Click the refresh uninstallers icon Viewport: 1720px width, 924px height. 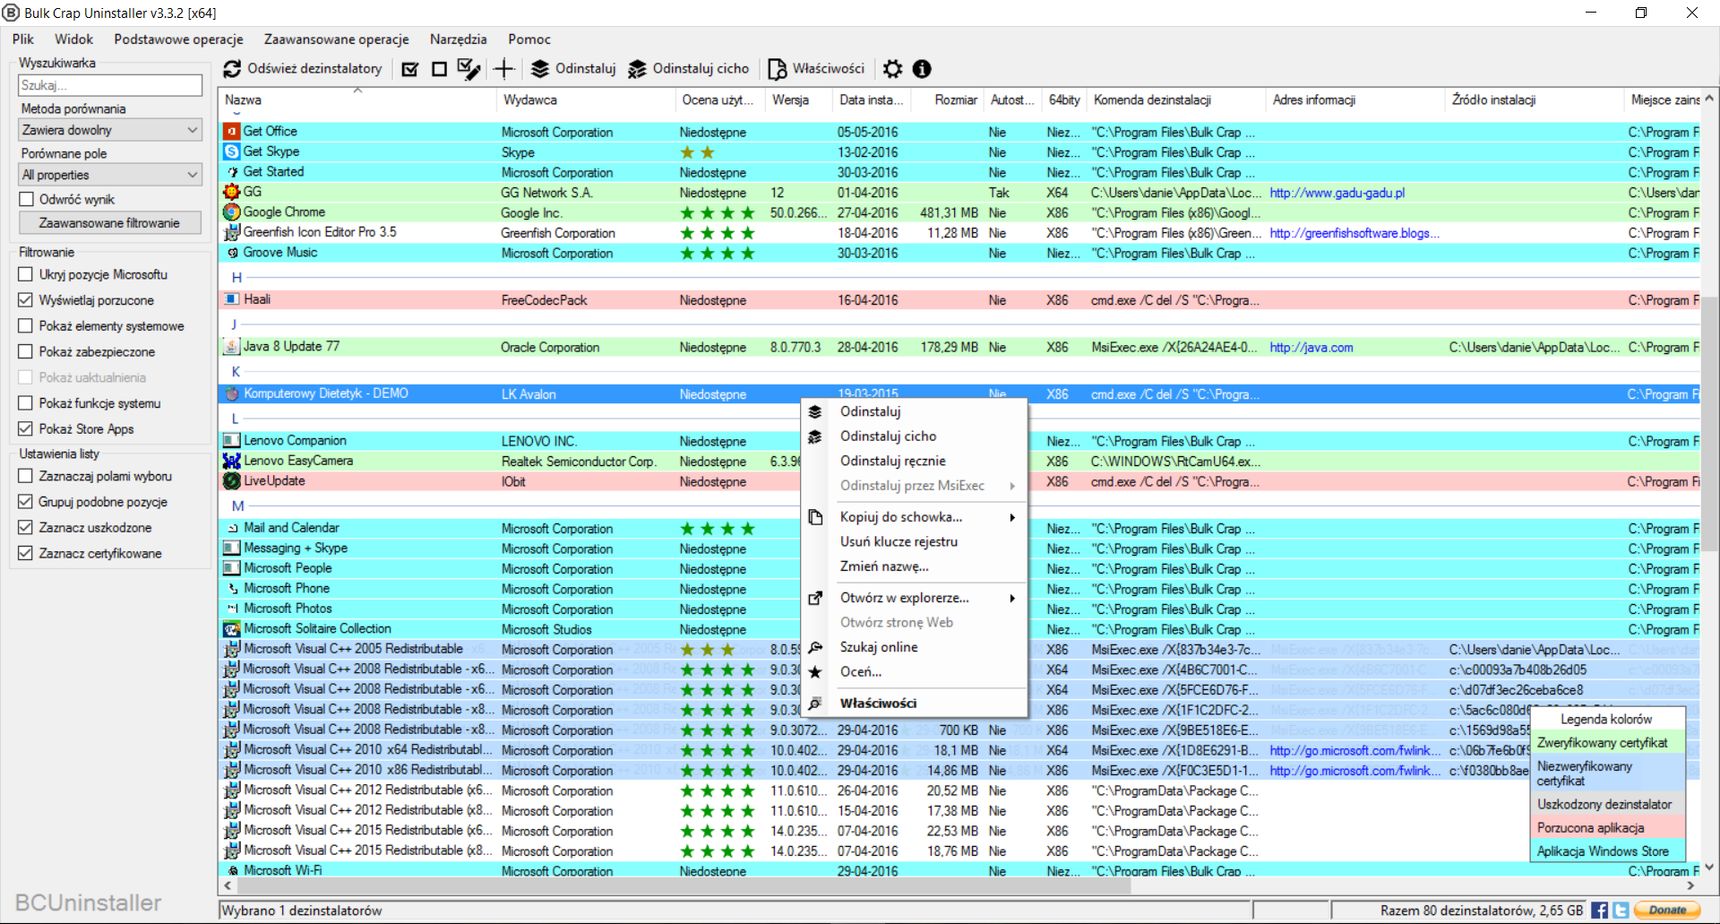(x=232, y=69)
